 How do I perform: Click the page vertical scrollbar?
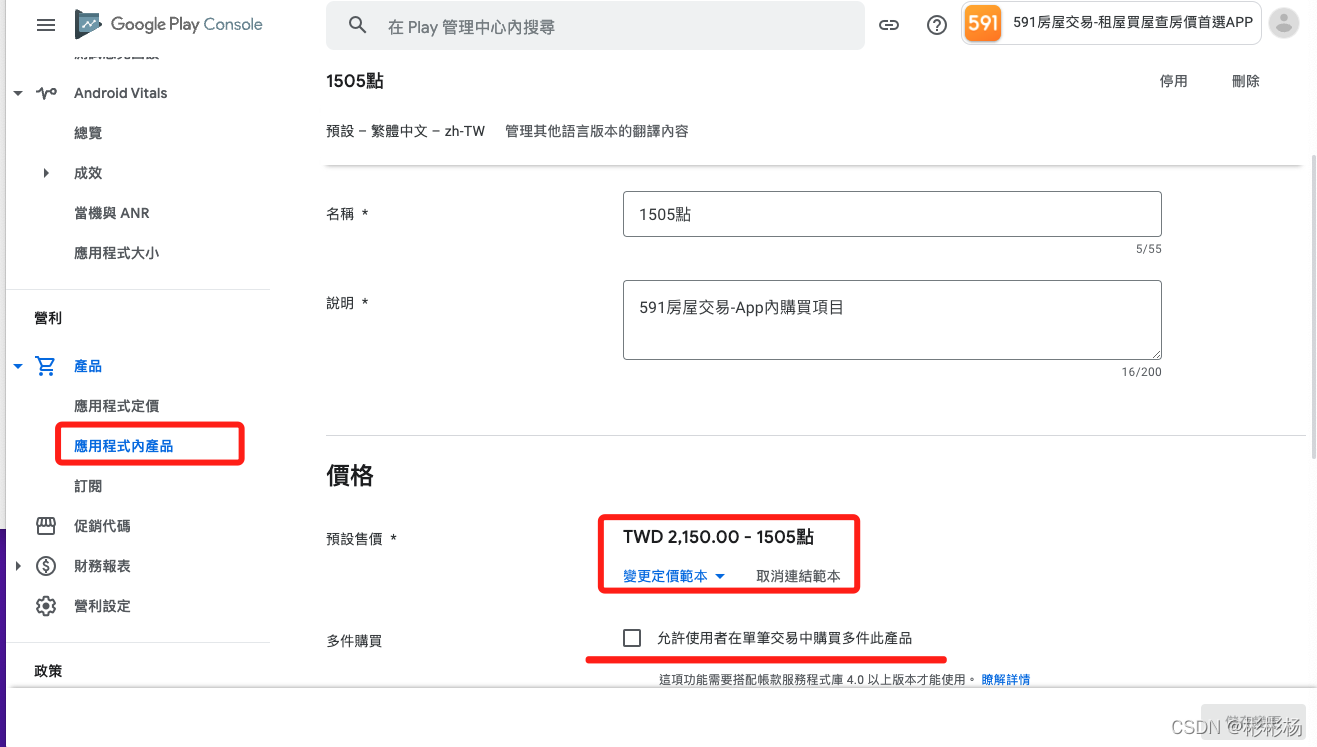pyautogui.click(x=1313, y=305)
